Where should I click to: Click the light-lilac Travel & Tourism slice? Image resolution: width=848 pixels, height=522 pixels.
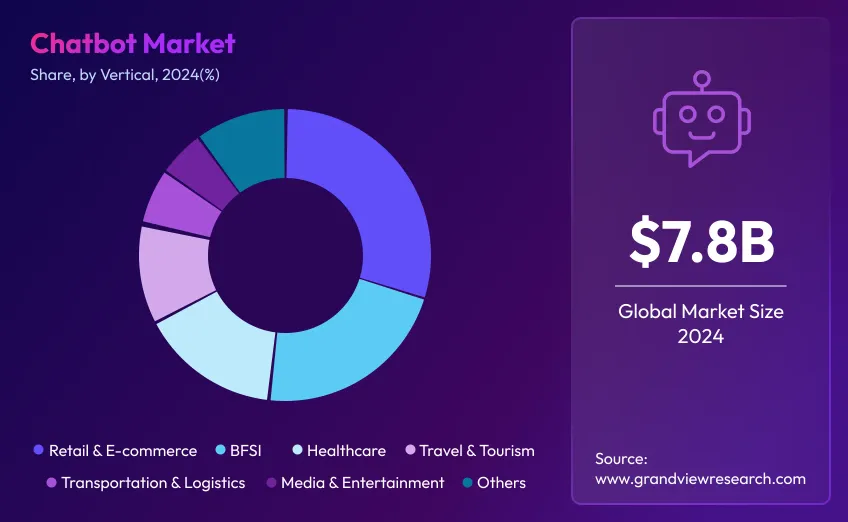click(x=173, y=270)
